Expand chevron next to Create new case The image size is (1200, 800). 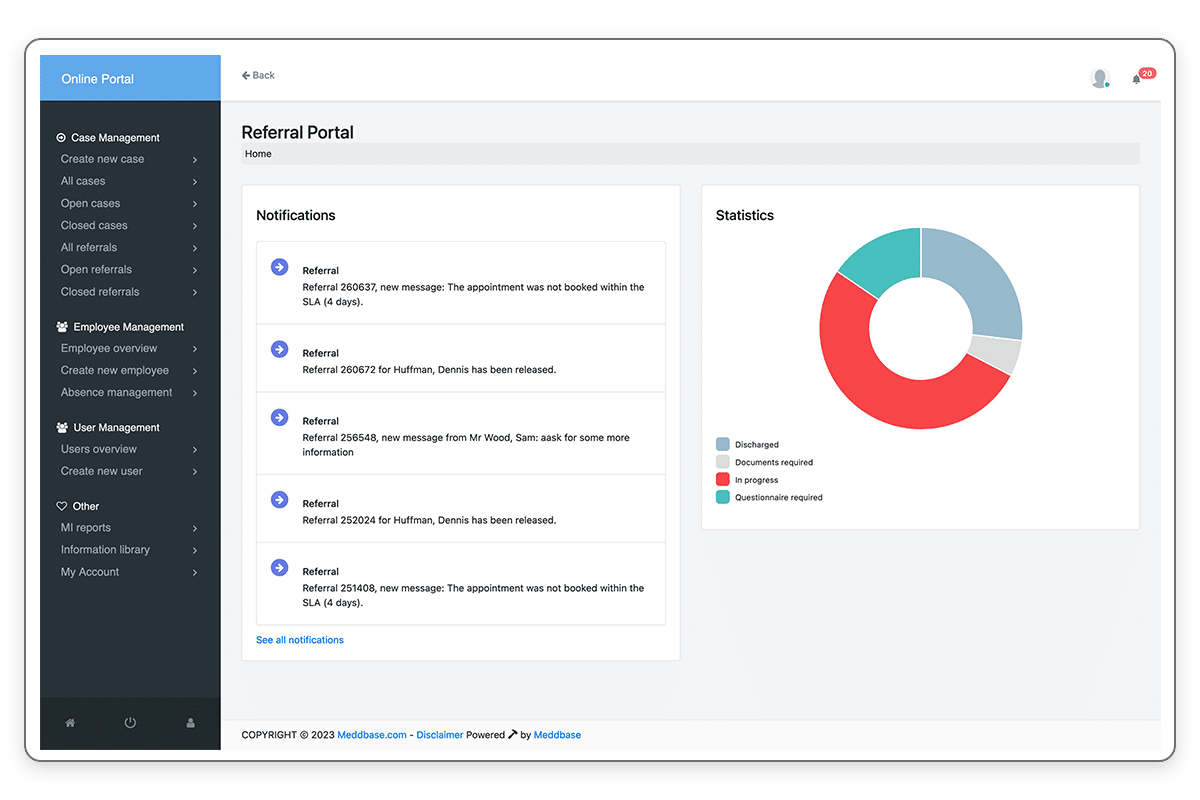tap(195, 160)
